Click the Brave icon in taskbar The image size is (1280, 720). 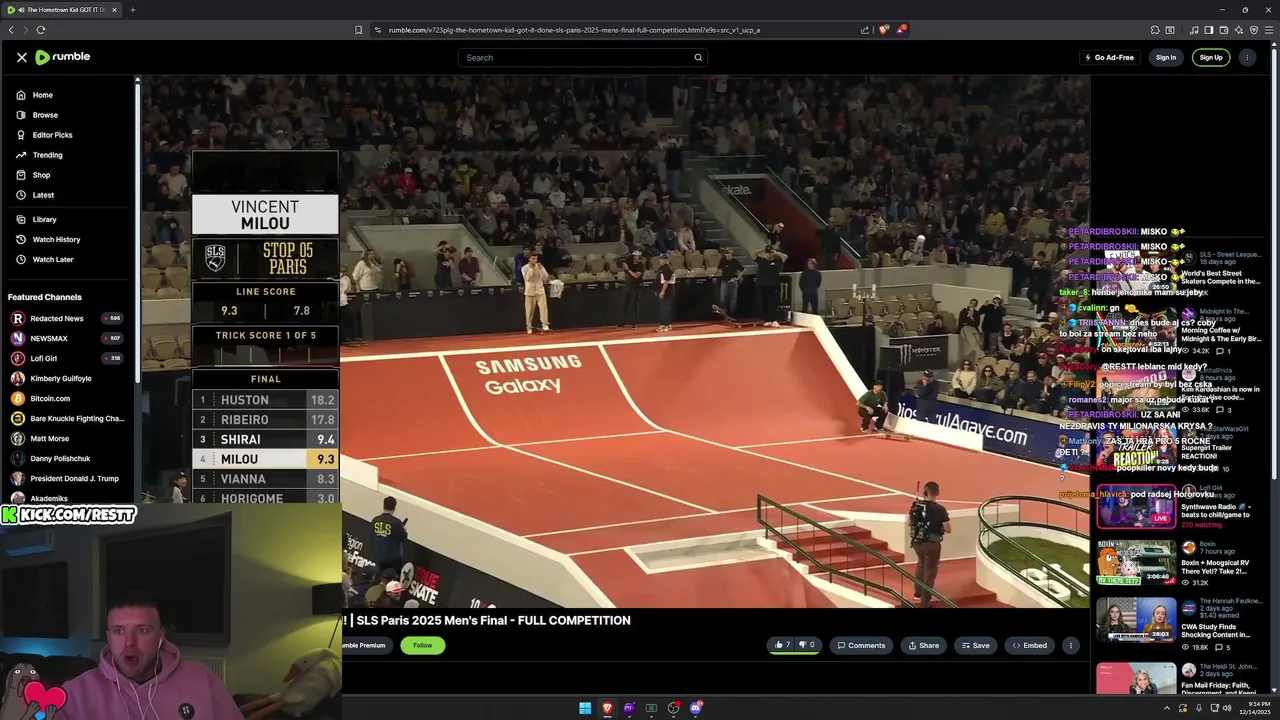607,708
